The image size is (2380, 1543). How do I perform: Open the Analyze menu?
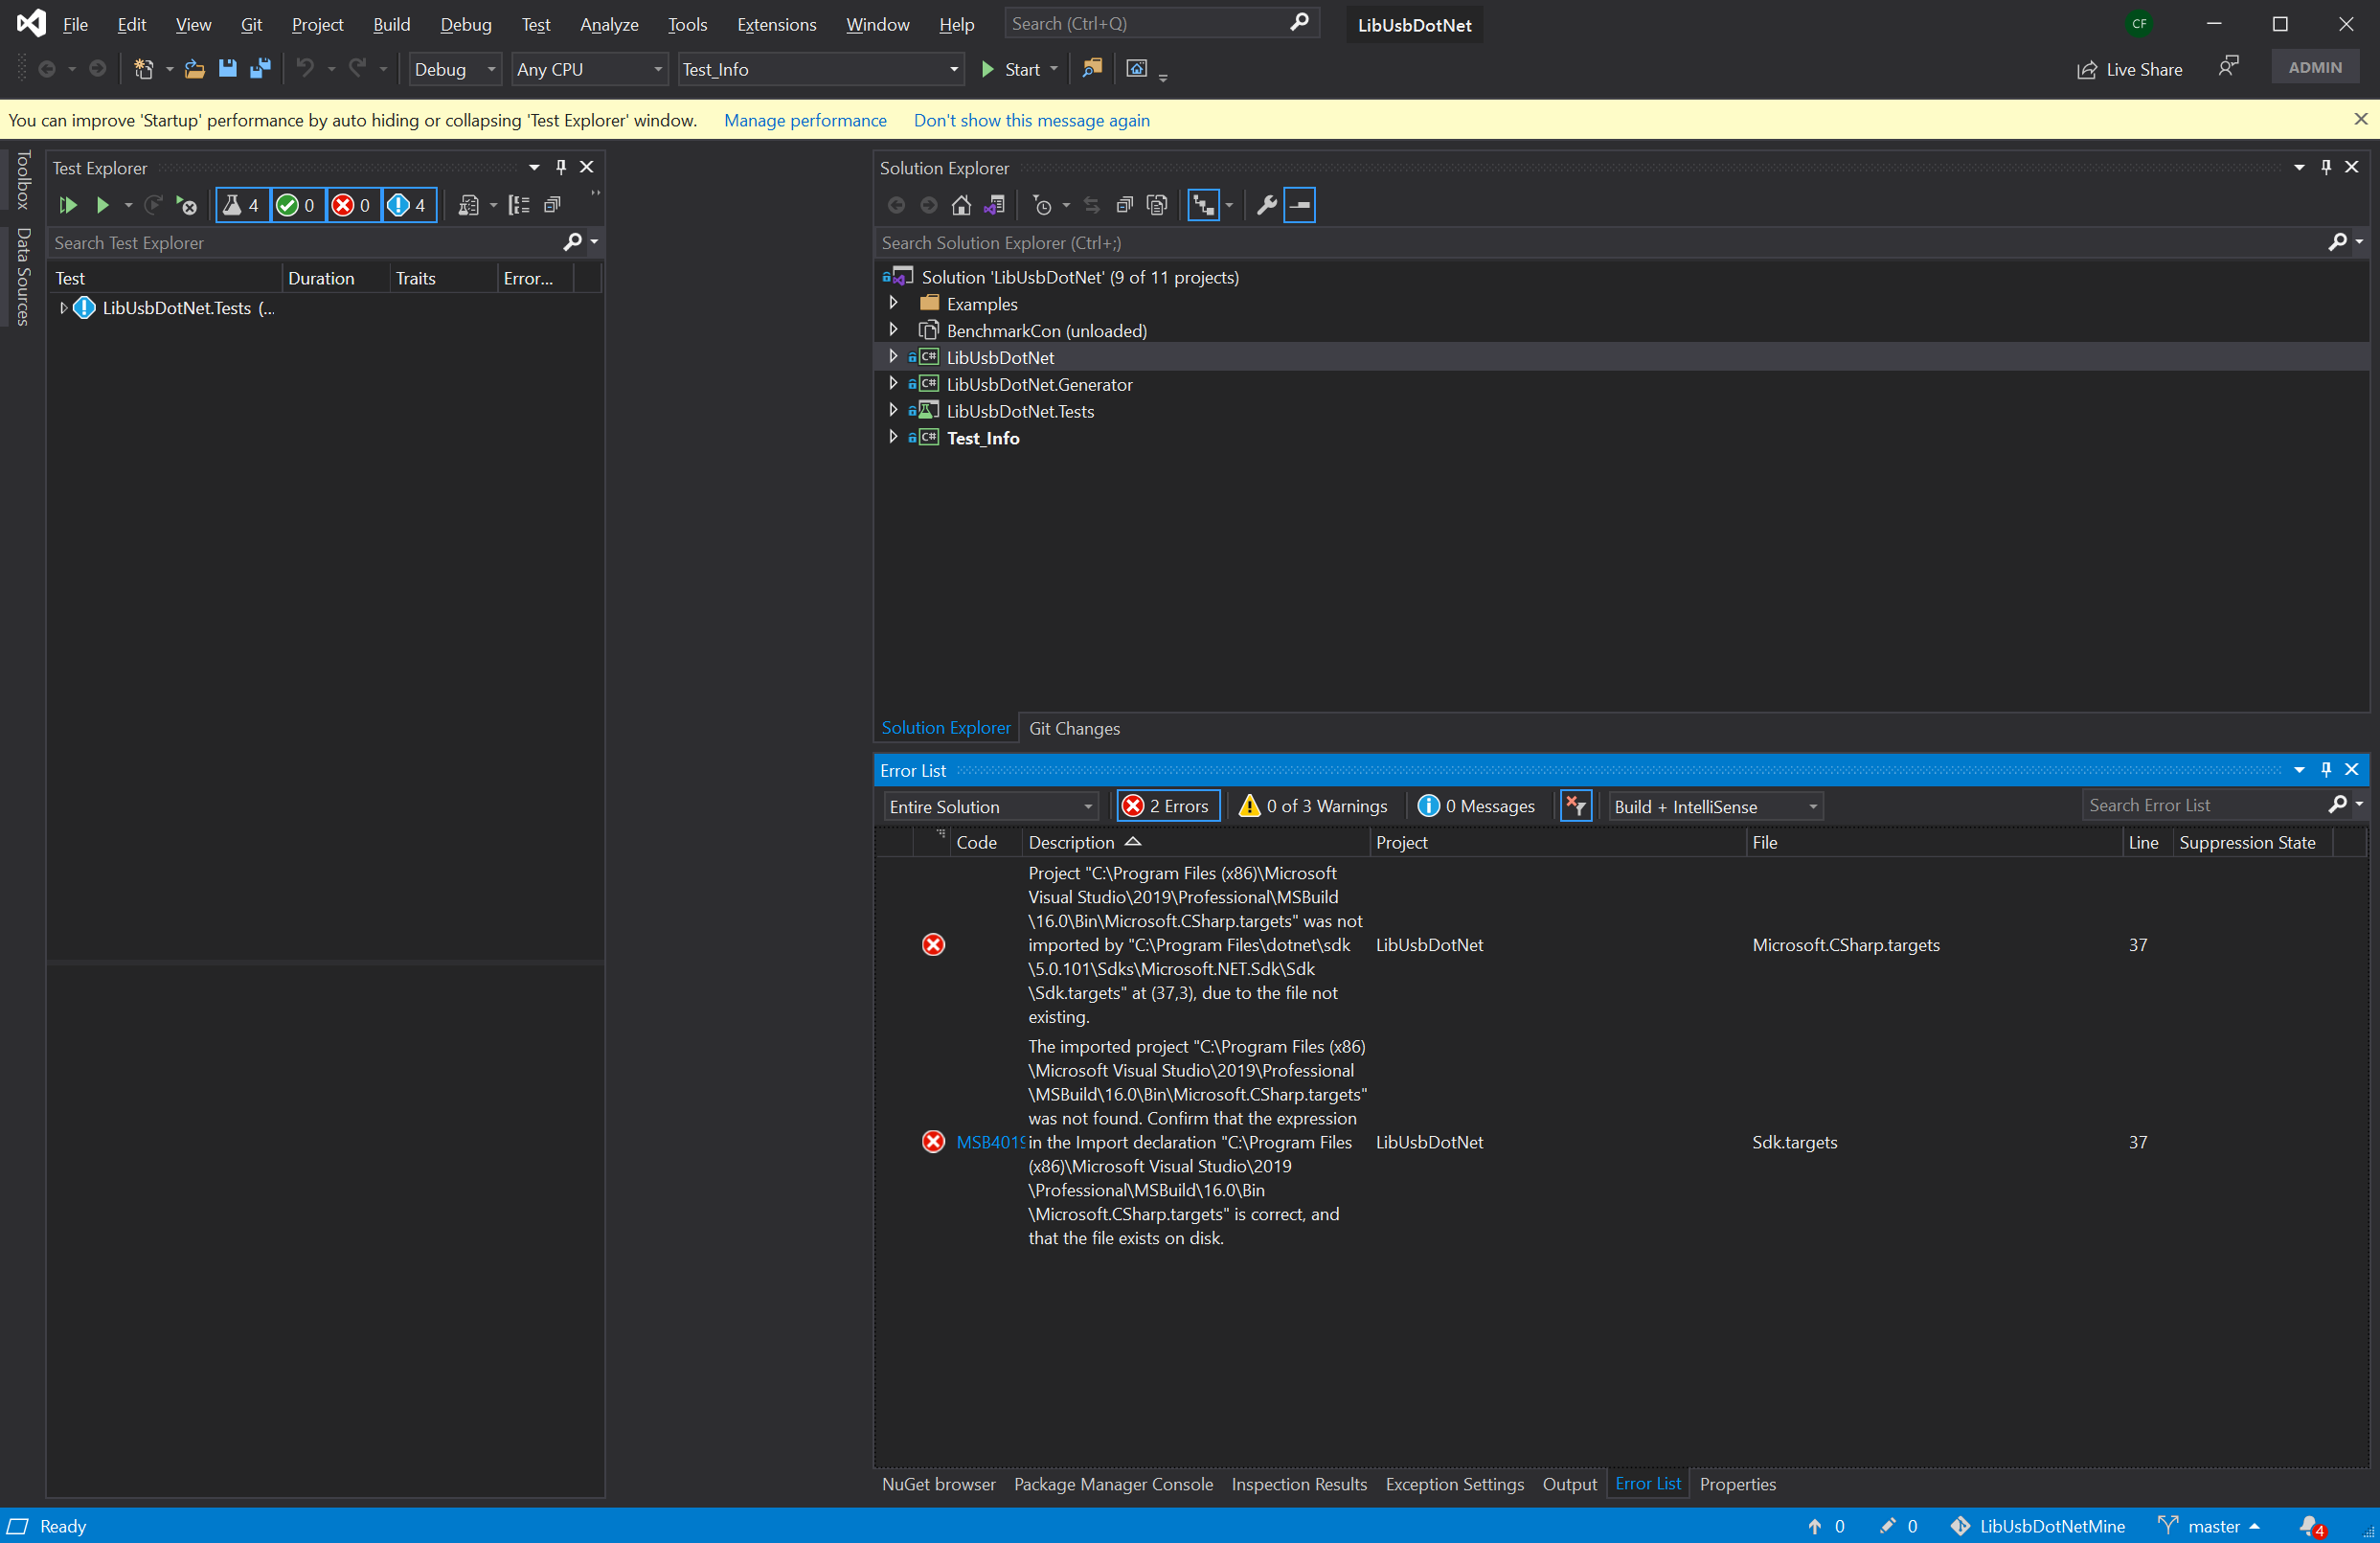[608, 24]
